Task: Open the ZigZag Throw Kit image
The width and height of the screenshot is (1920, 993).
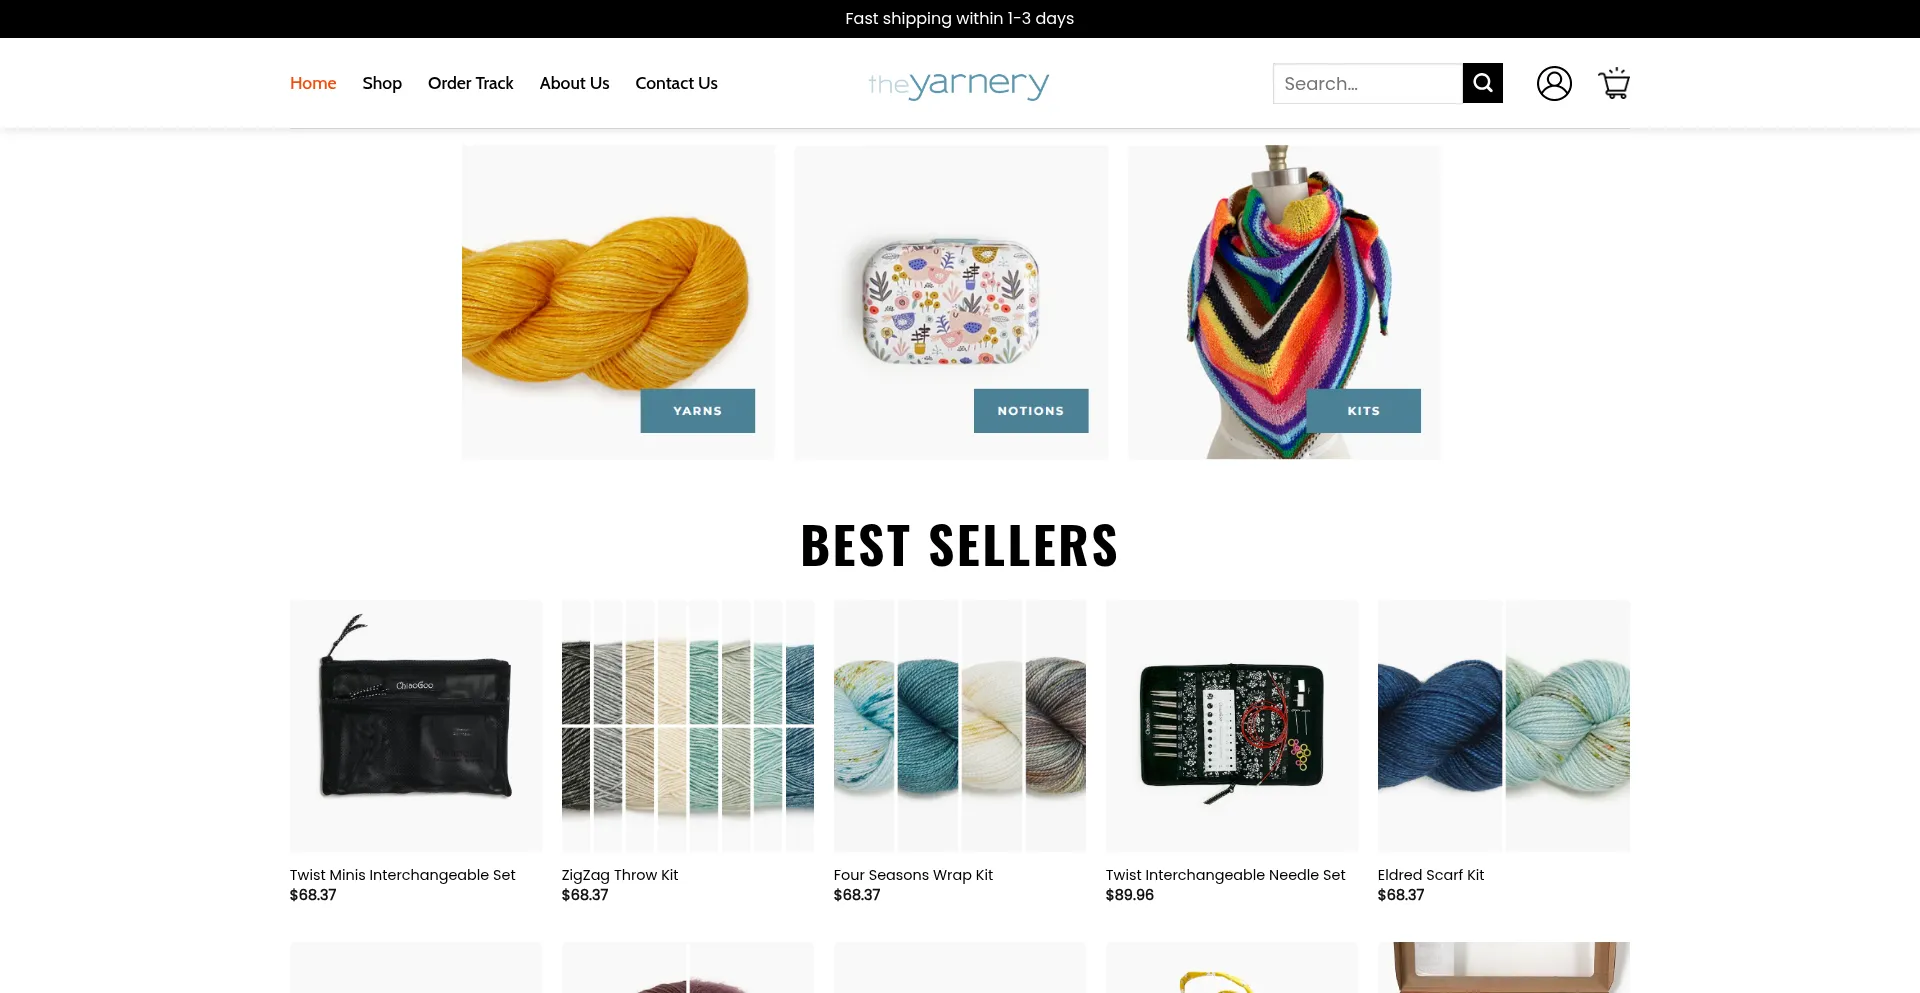Action: (688, 726)
